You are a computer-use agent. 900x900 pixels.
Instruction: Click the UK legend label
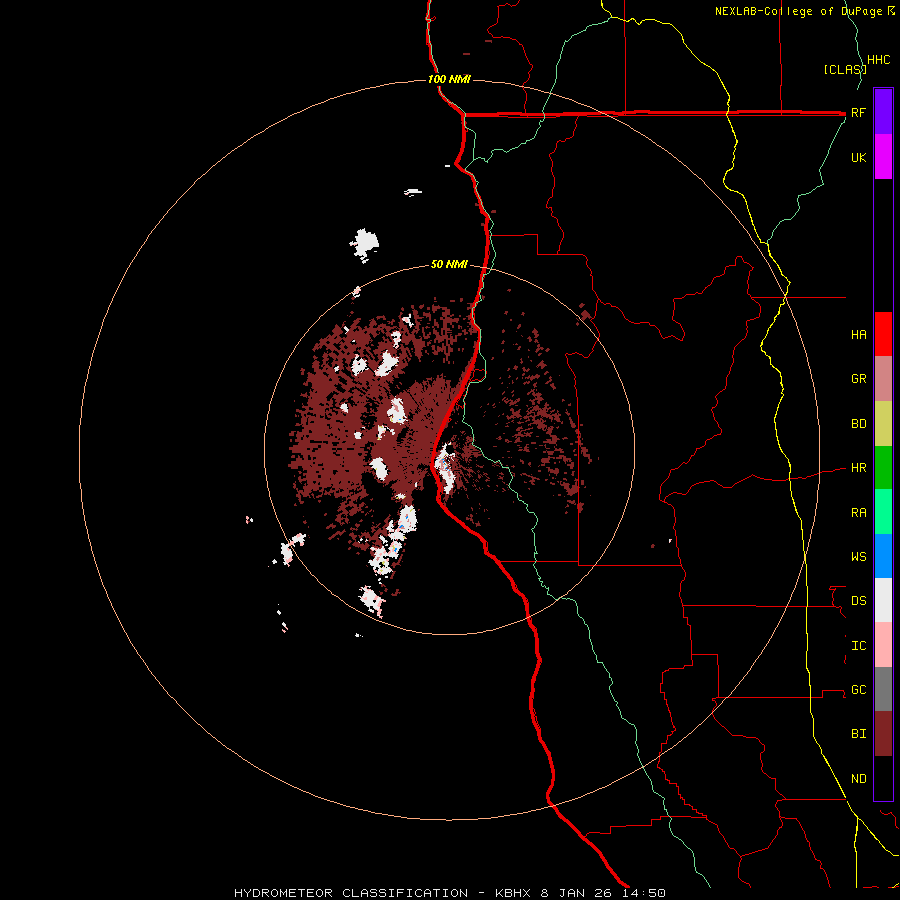(x=859, y=157)
